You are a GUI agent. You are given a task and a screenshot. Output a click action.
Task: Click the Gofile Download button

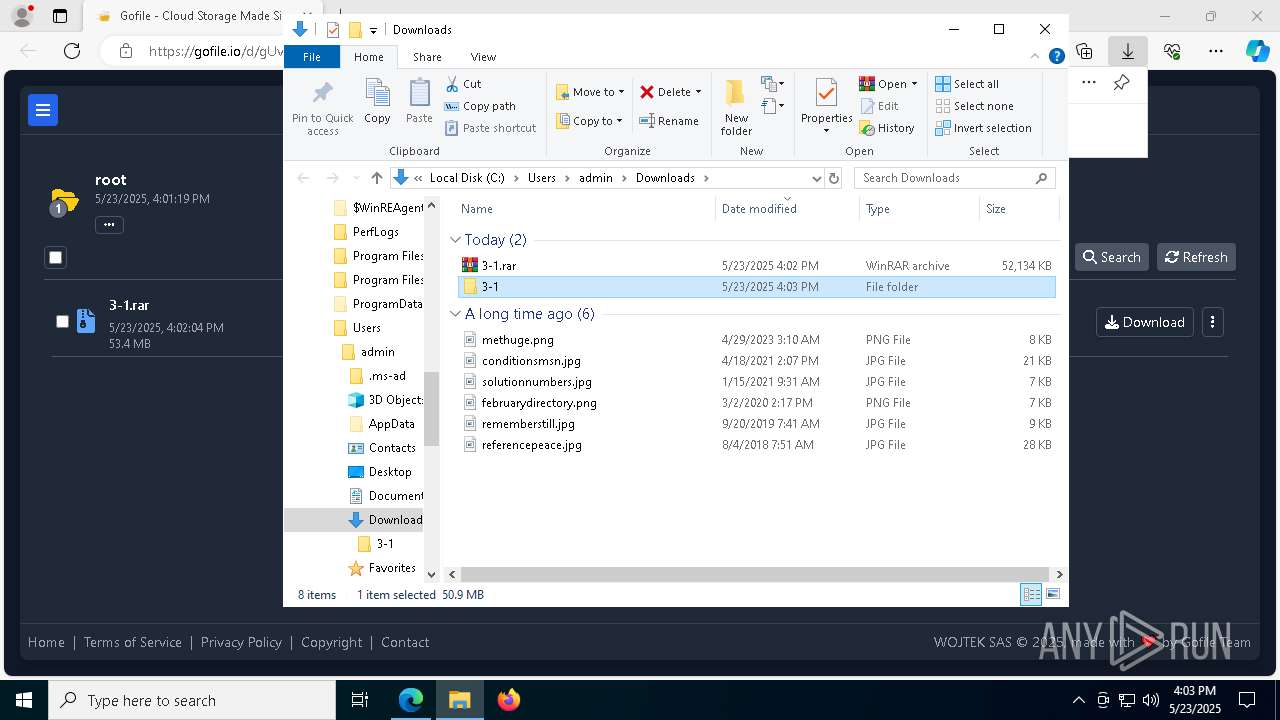(x=1144, y=322)
